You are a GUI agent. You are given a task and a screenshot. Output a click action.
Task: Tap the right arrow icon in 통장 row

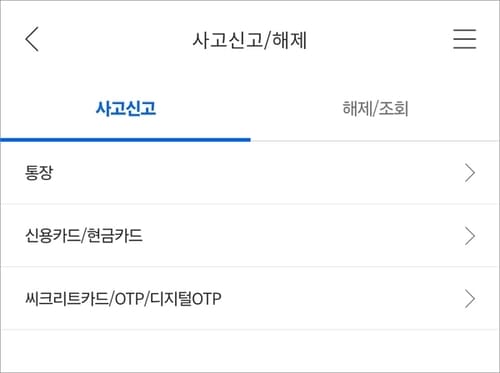click(470, 173)
